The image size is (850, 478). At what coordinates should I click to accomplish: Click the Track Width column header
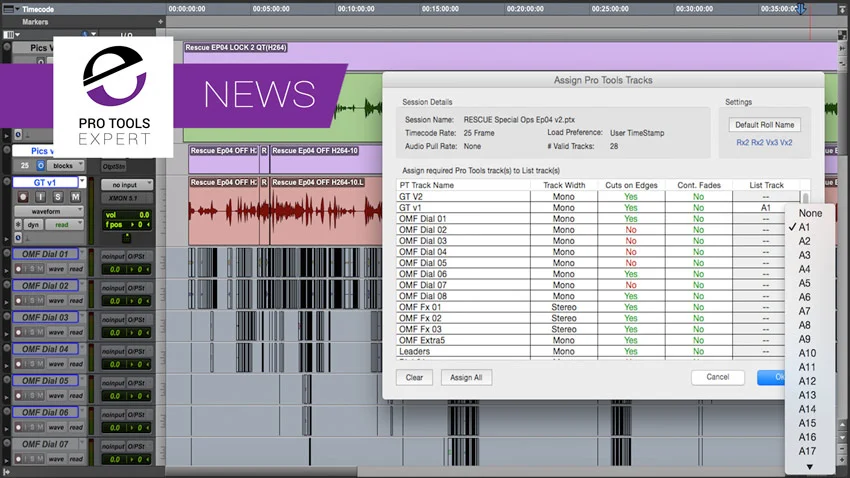564,185
